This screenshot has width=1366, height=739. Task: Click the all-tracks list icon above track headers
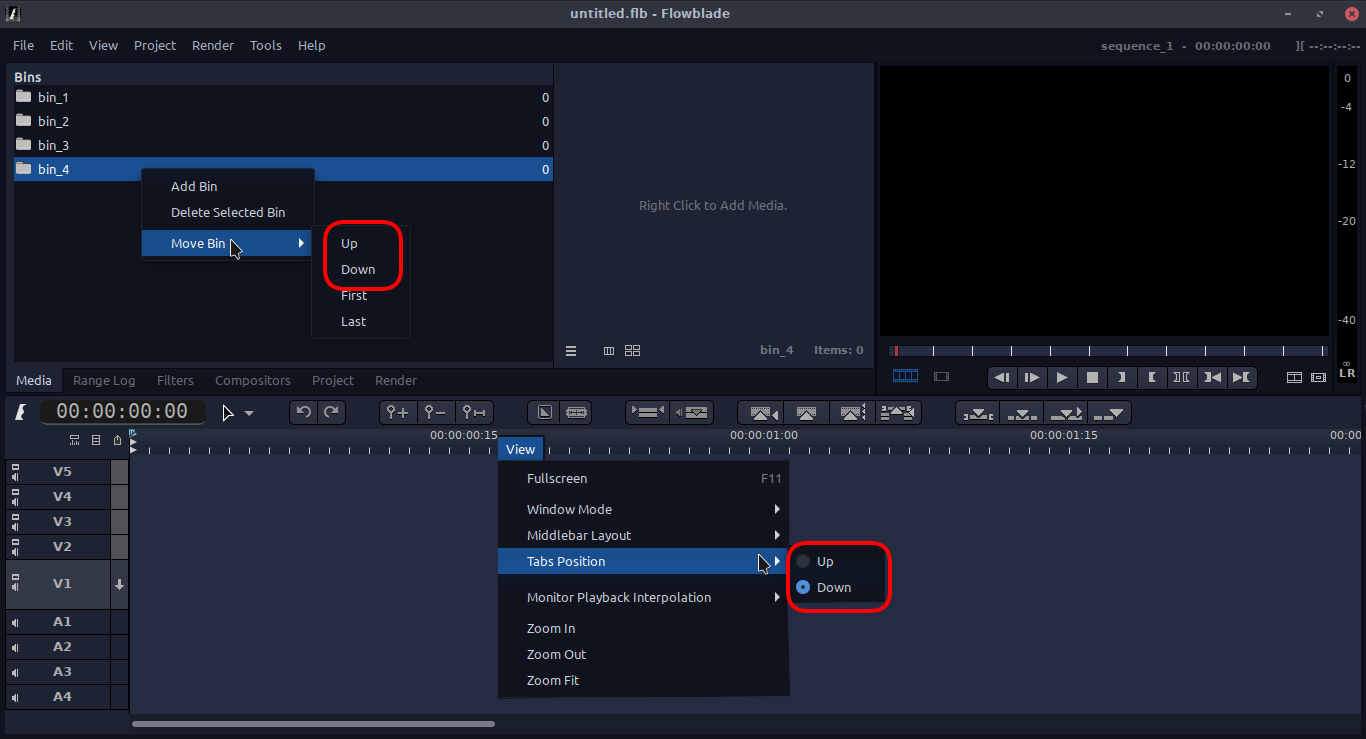click(x=96, y=440)
